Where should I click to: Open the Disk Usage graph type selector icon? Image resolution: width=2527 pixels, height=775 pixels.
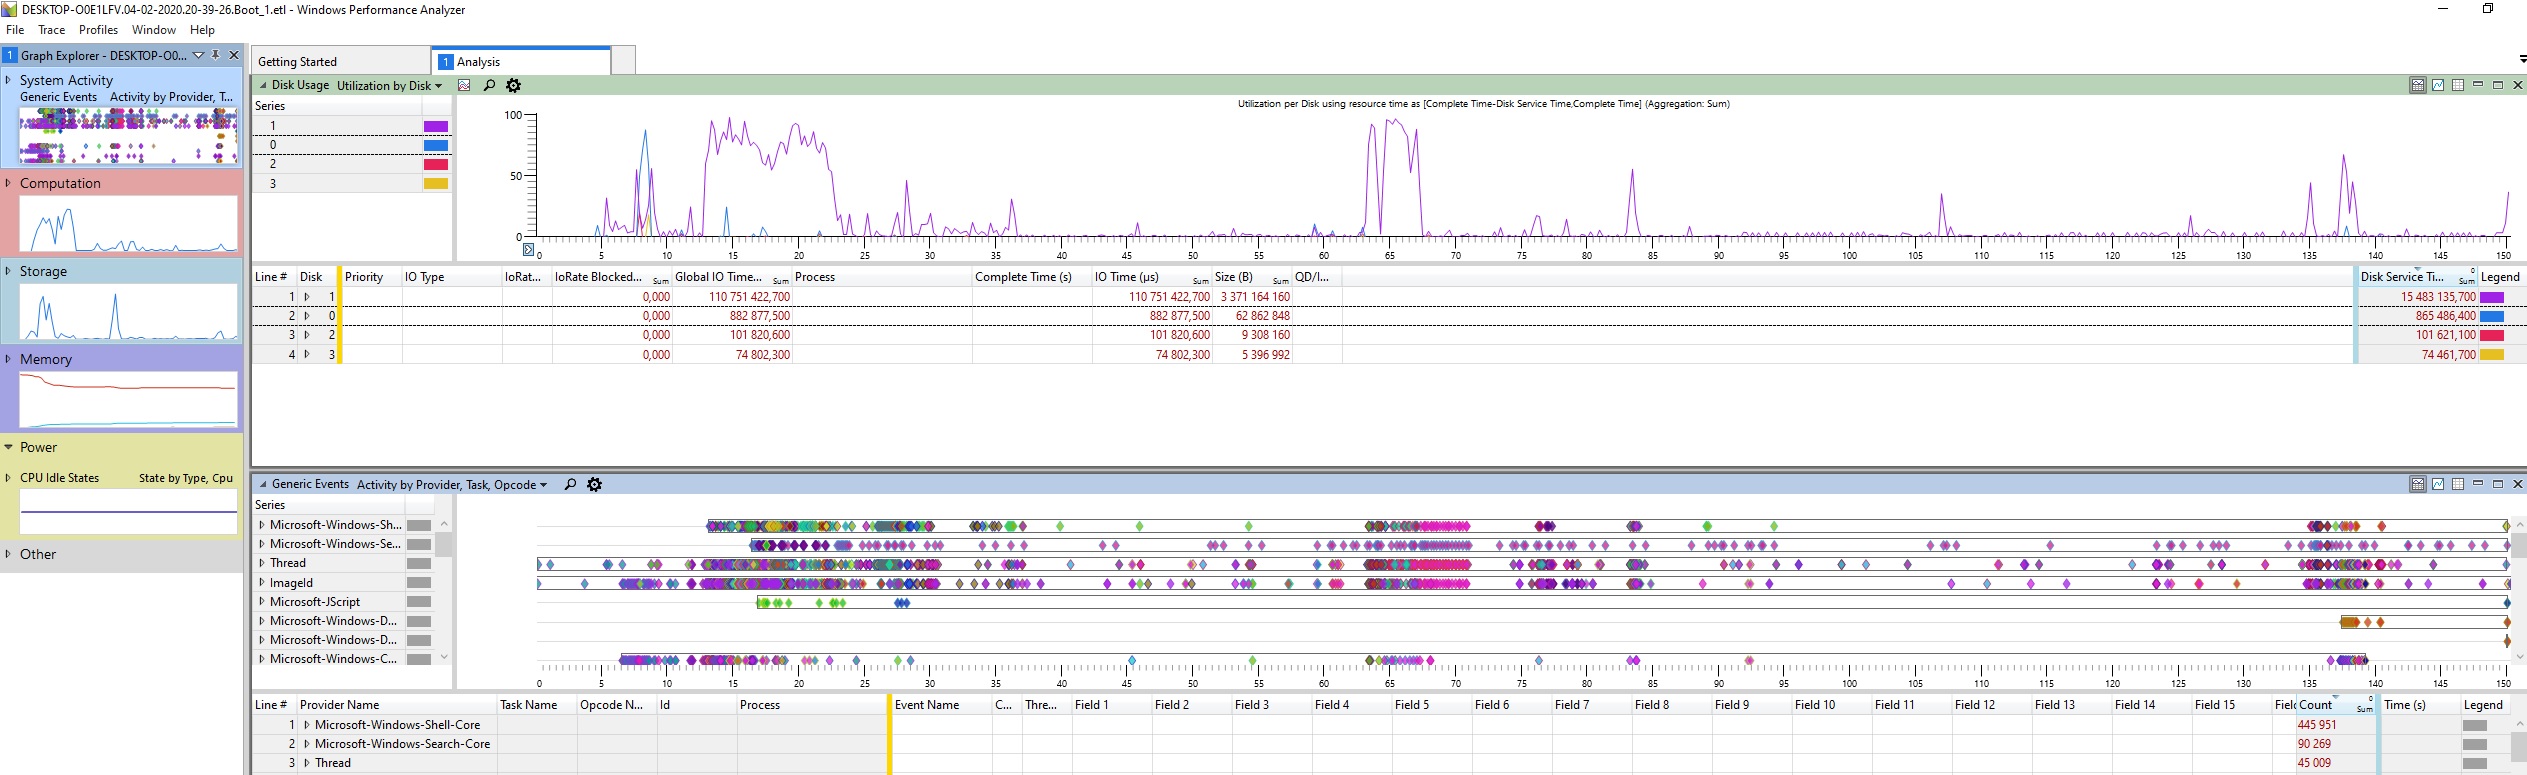coord(464,86)
